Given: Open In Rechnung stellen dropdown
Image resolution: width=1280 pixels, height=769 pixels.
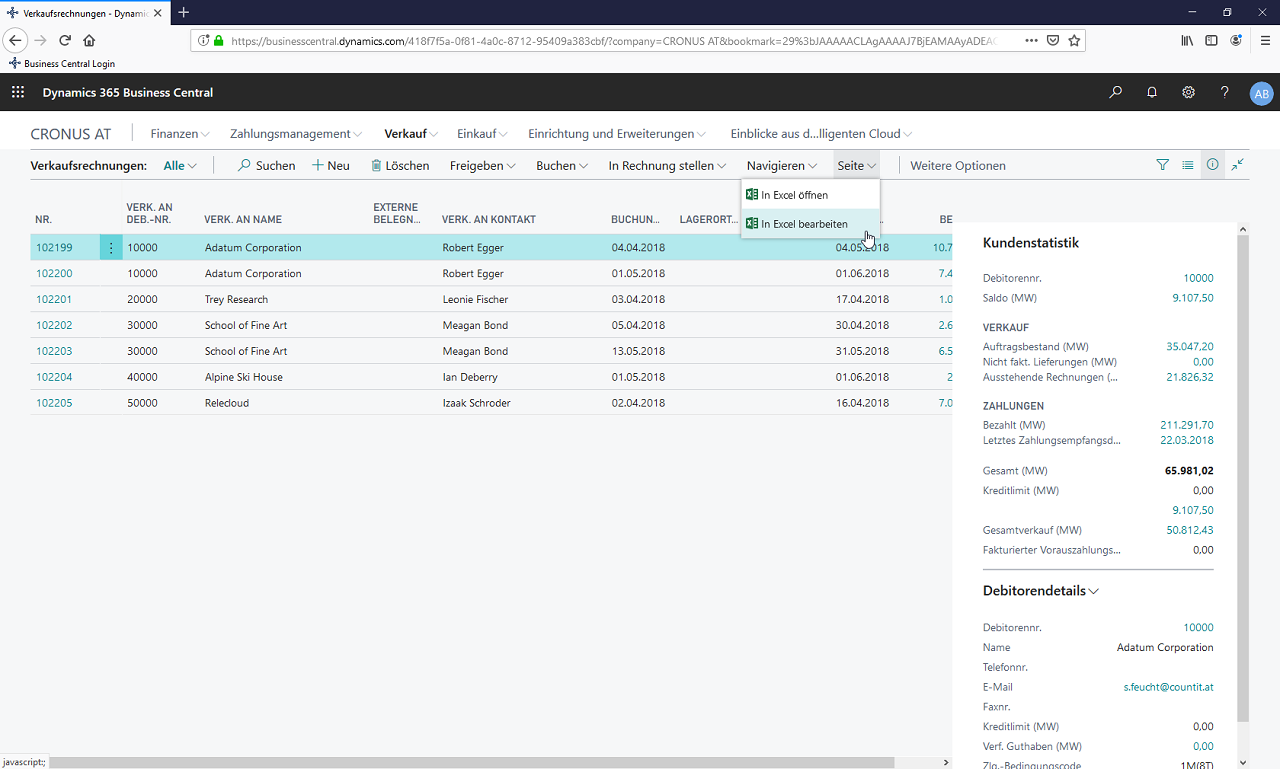Looking at the screenshot, I should (667, 166).
